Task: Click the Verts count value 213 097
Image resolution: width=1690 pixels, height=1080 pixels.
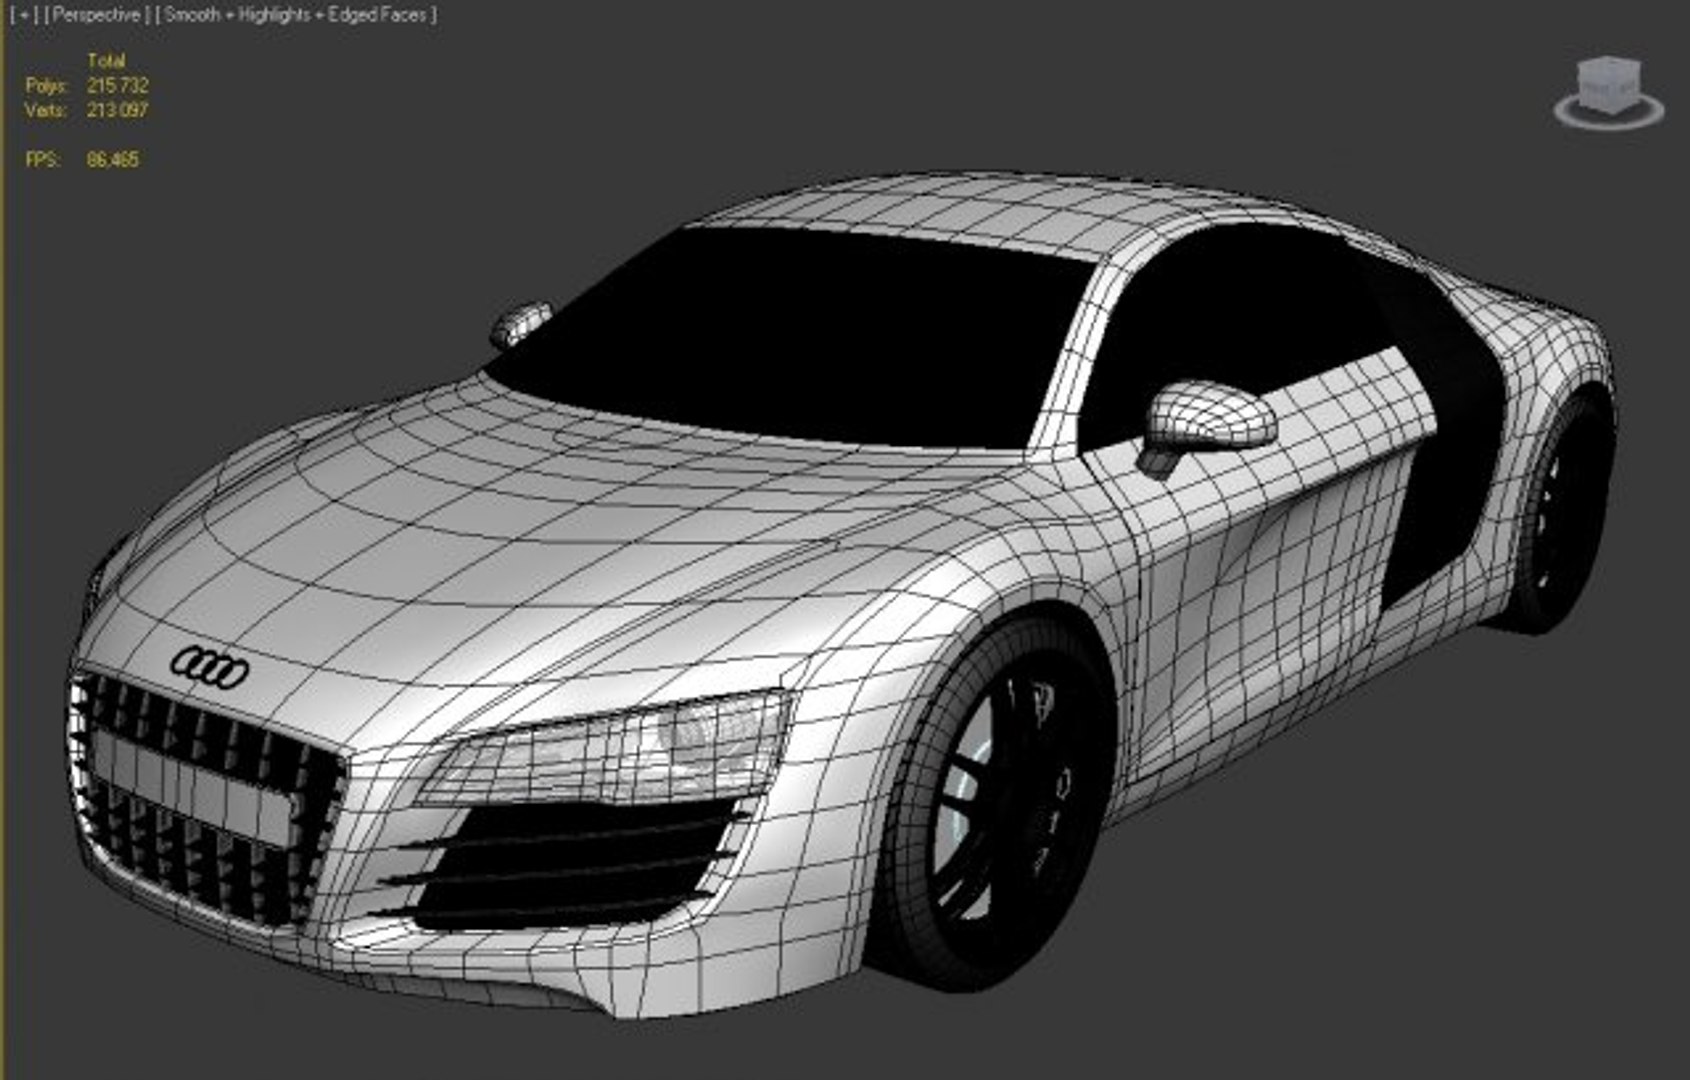Action: pos(117,110)
